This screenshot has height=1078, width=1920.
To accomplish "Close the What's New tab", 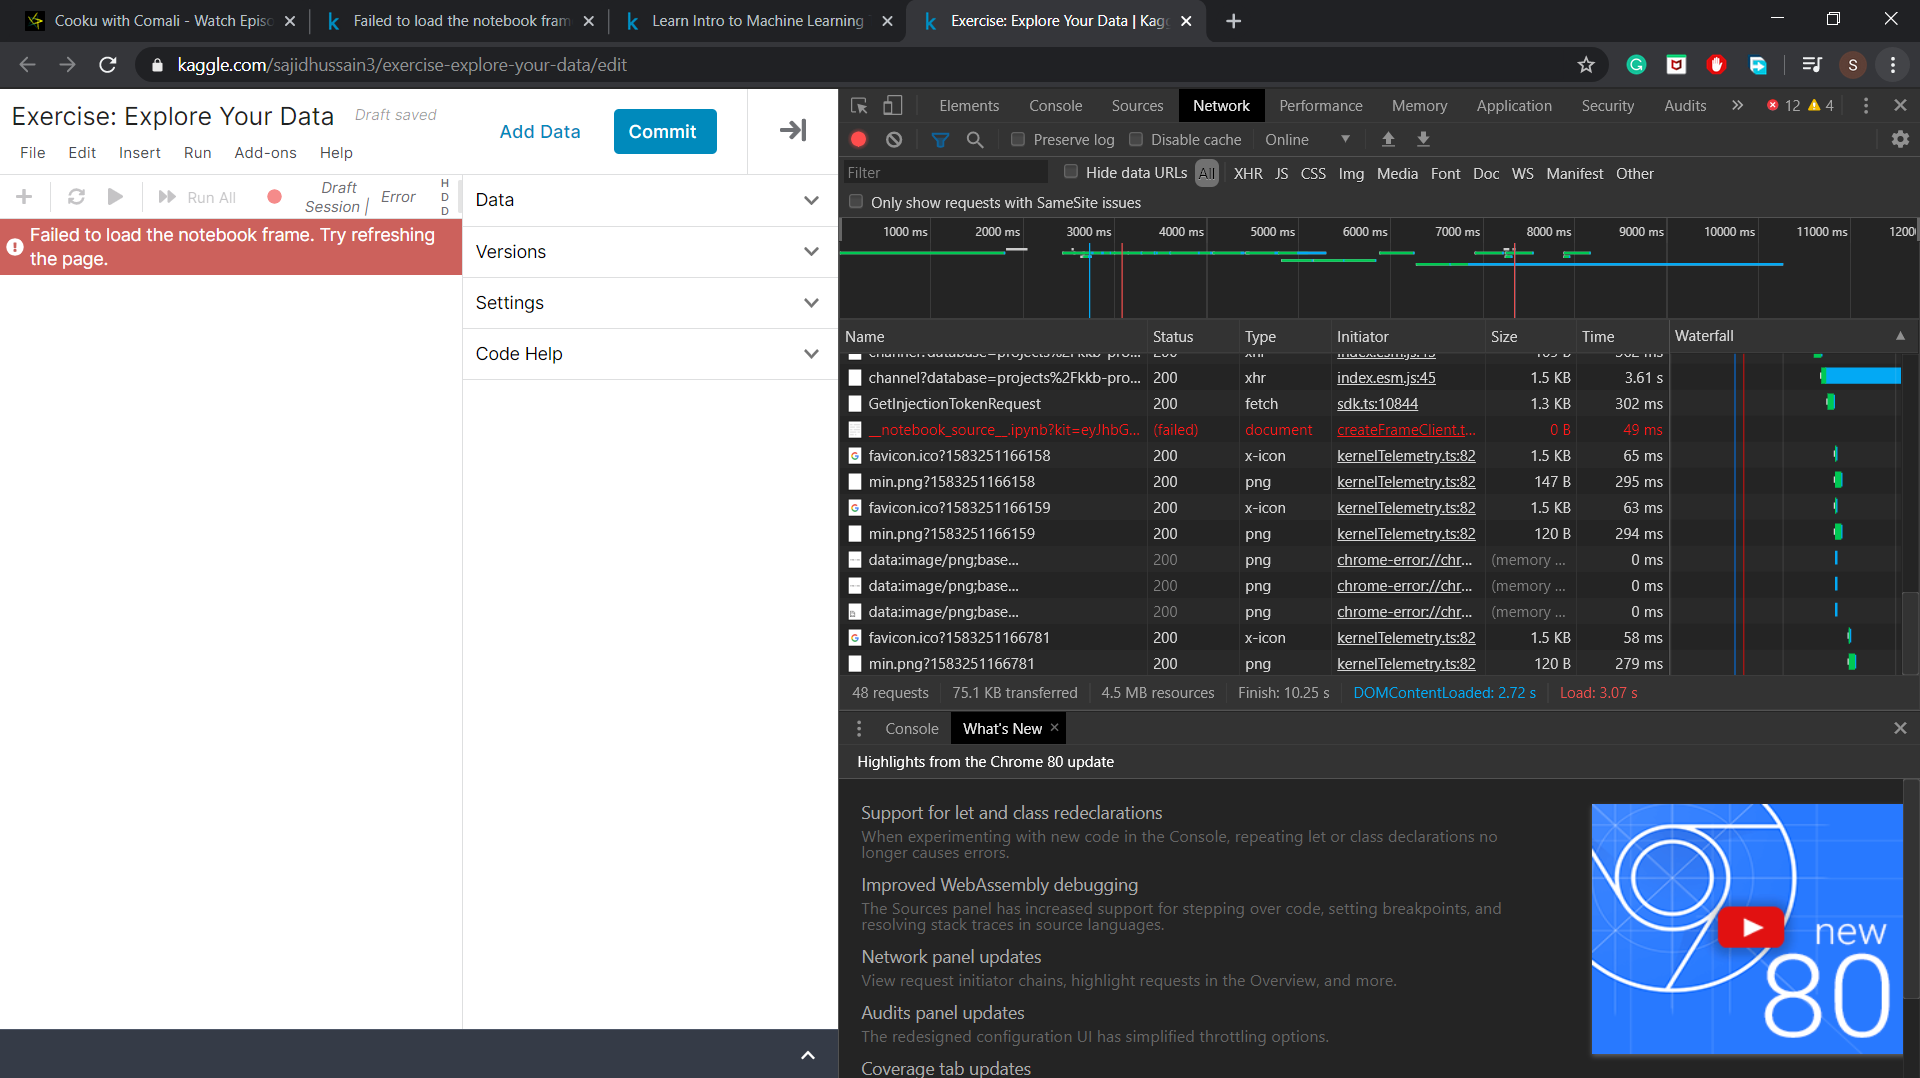I will click(1054, 728).
